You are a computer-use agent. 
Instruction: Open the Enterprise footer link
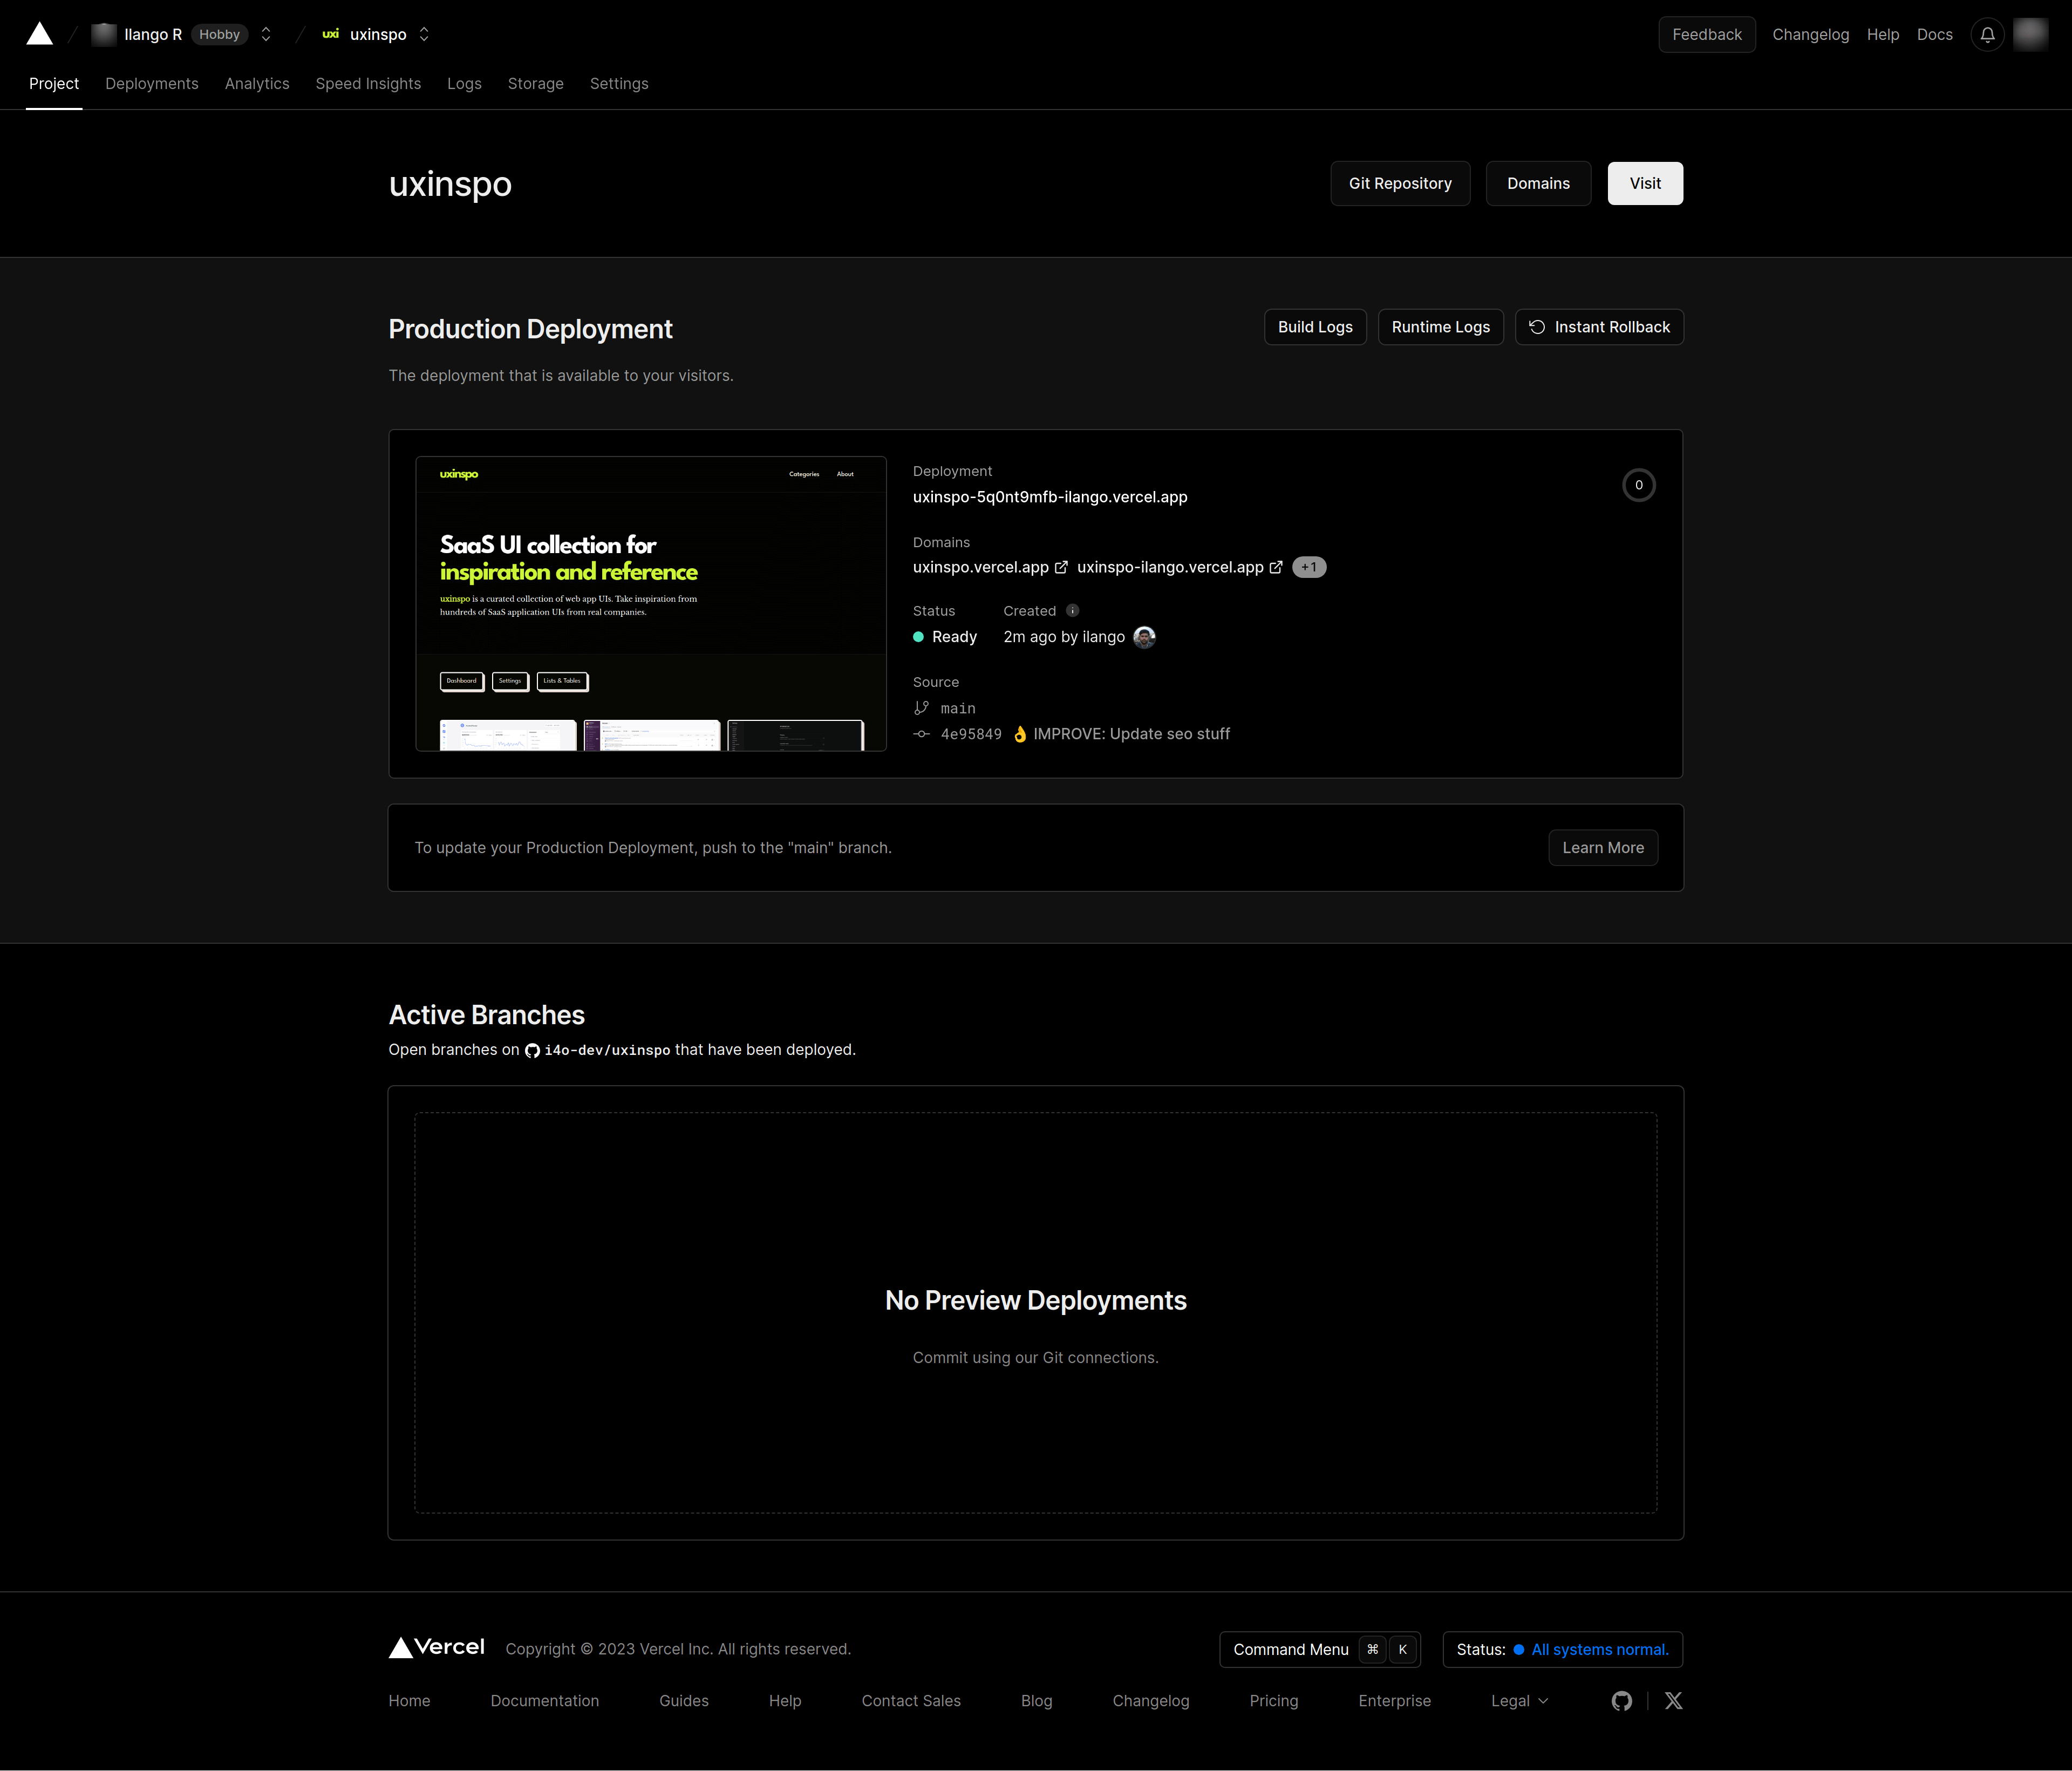coord(1395,1701)
